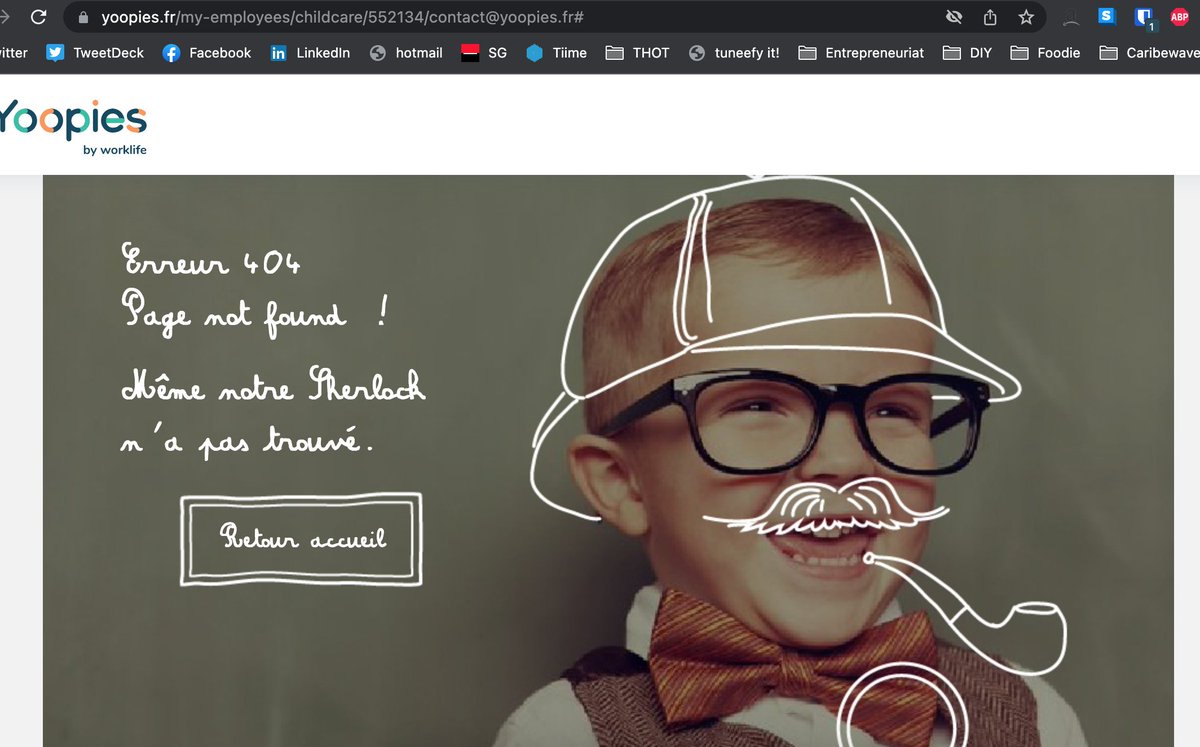The image size is (1200, 747).
Task: Click the share icon in the address bar
Action: point(990,17)
